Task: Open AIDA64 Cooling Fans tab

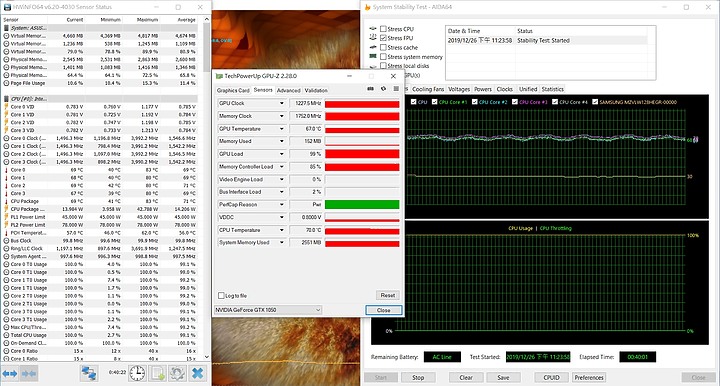Action: [x=428, y=89]
